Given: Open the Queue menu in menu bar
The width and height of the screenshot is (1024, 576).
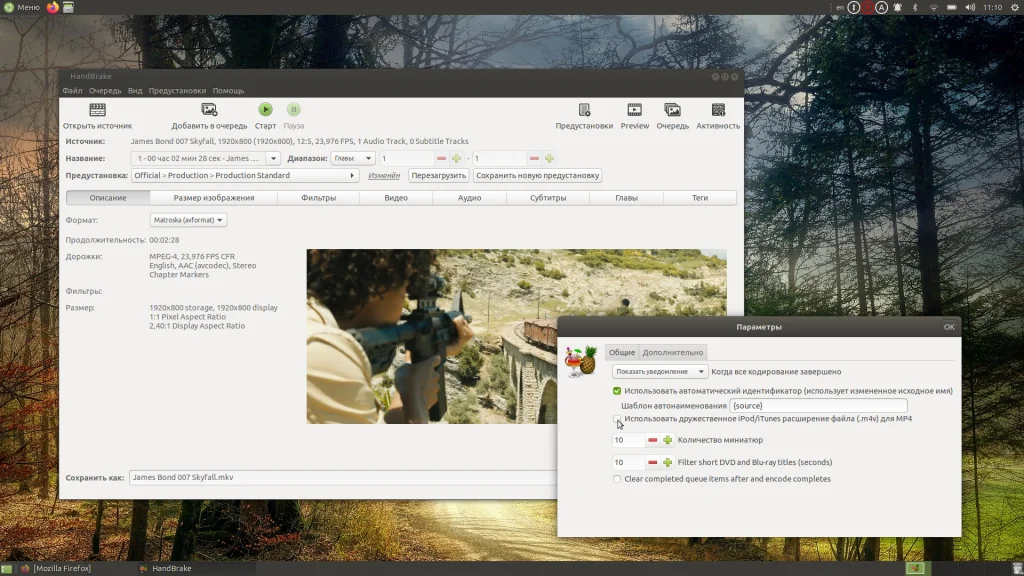Looking at the screenshot, I should pos(104,91).
